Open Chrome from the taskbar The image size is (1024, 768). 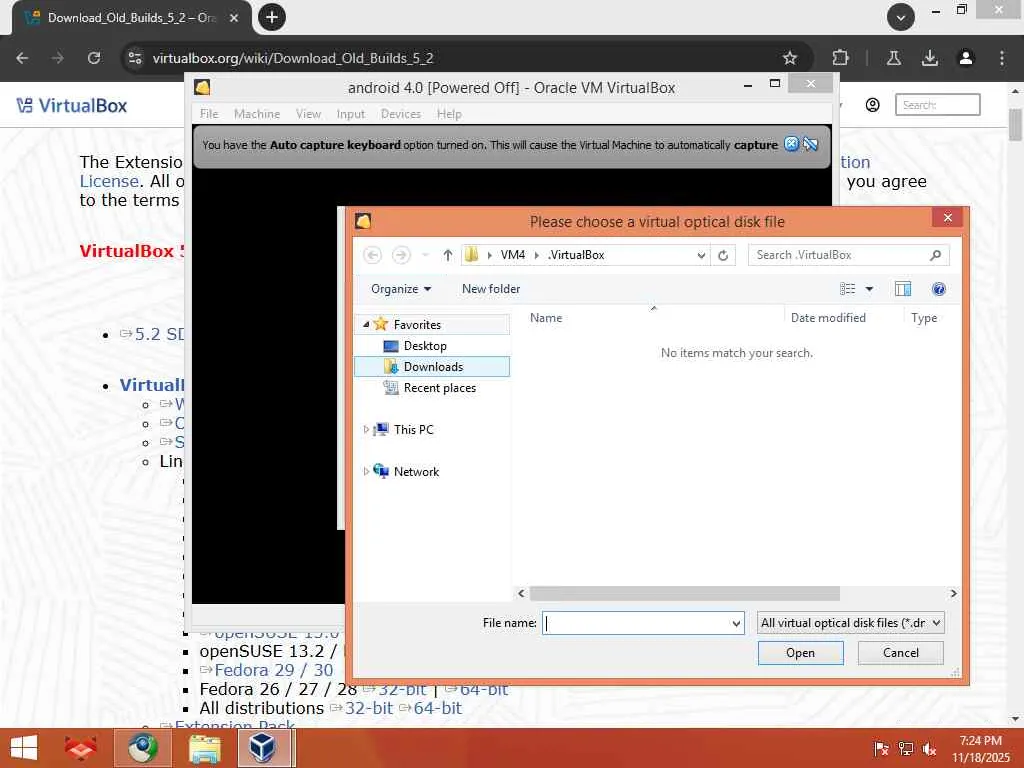click(x=143, y=748)
